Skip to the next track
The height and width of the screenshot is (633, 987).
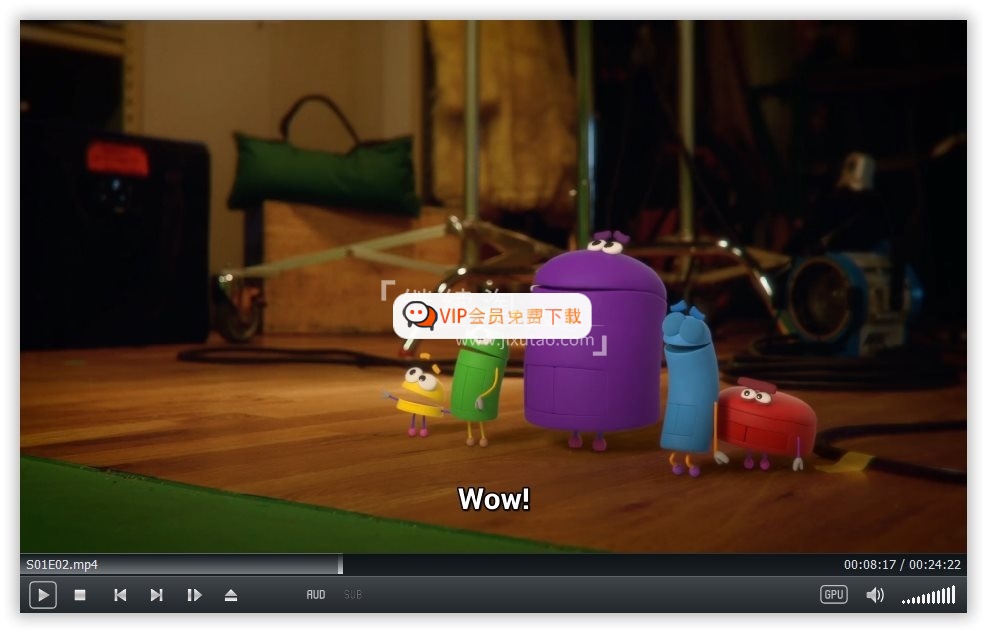157,595
